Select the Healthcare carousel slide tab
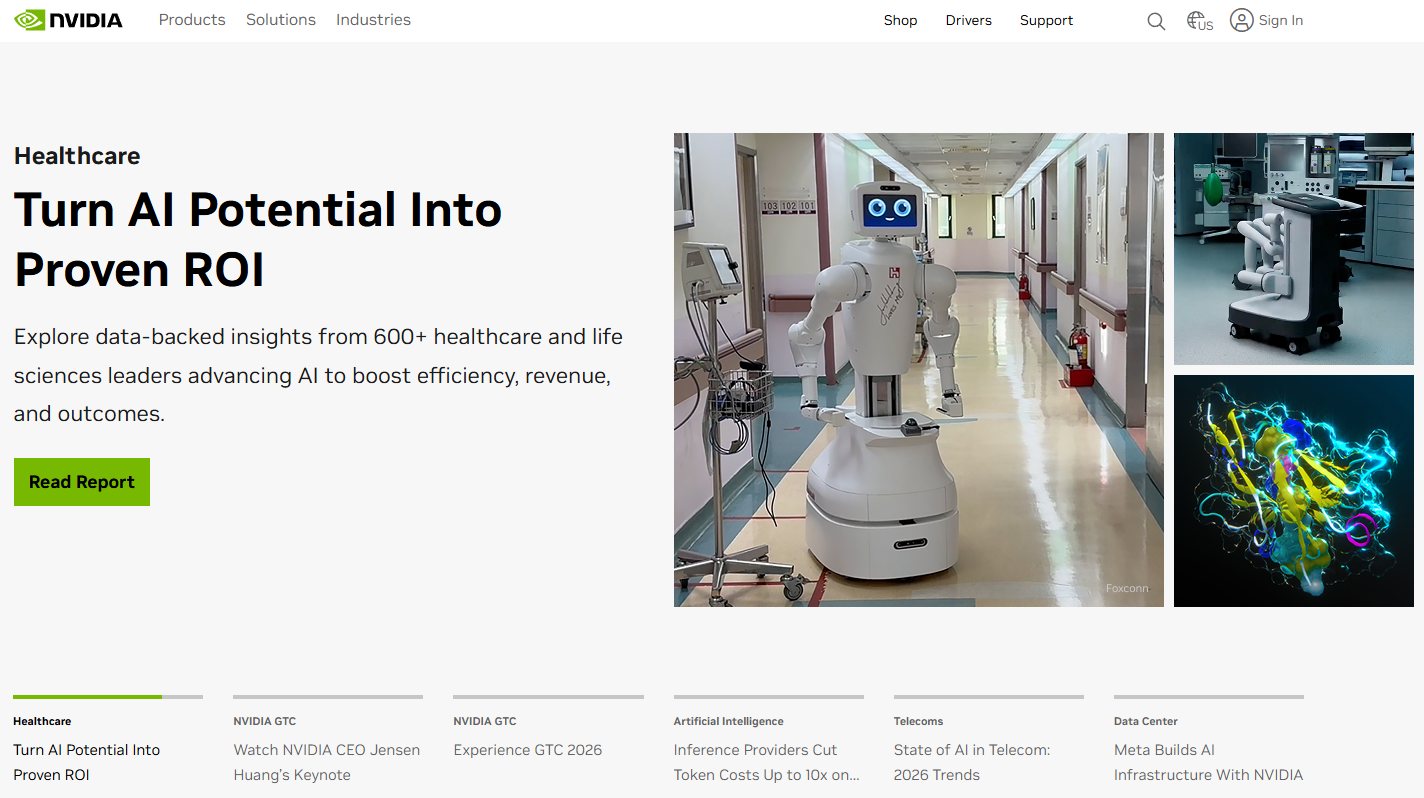1424x798 pixels. tap(86, 750)
